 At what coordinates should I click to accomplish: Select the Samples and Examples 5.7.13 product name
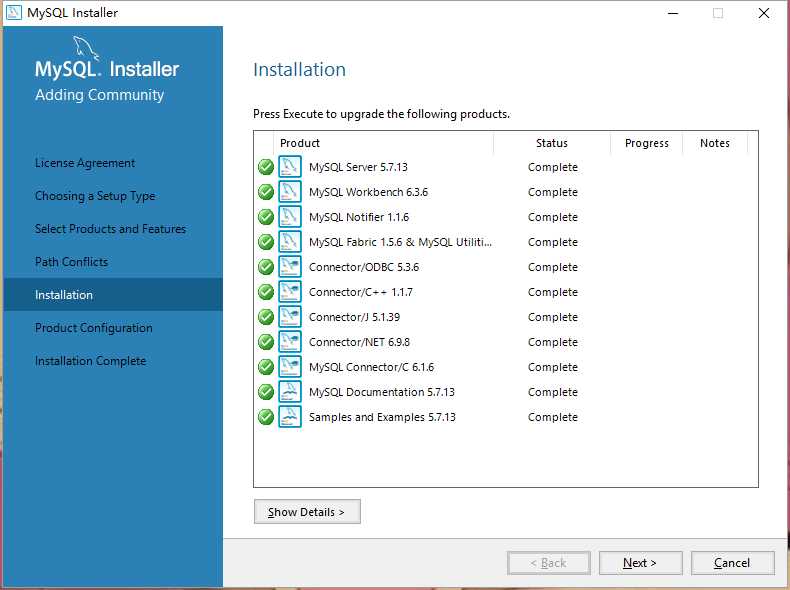click(x=382, y=417)
